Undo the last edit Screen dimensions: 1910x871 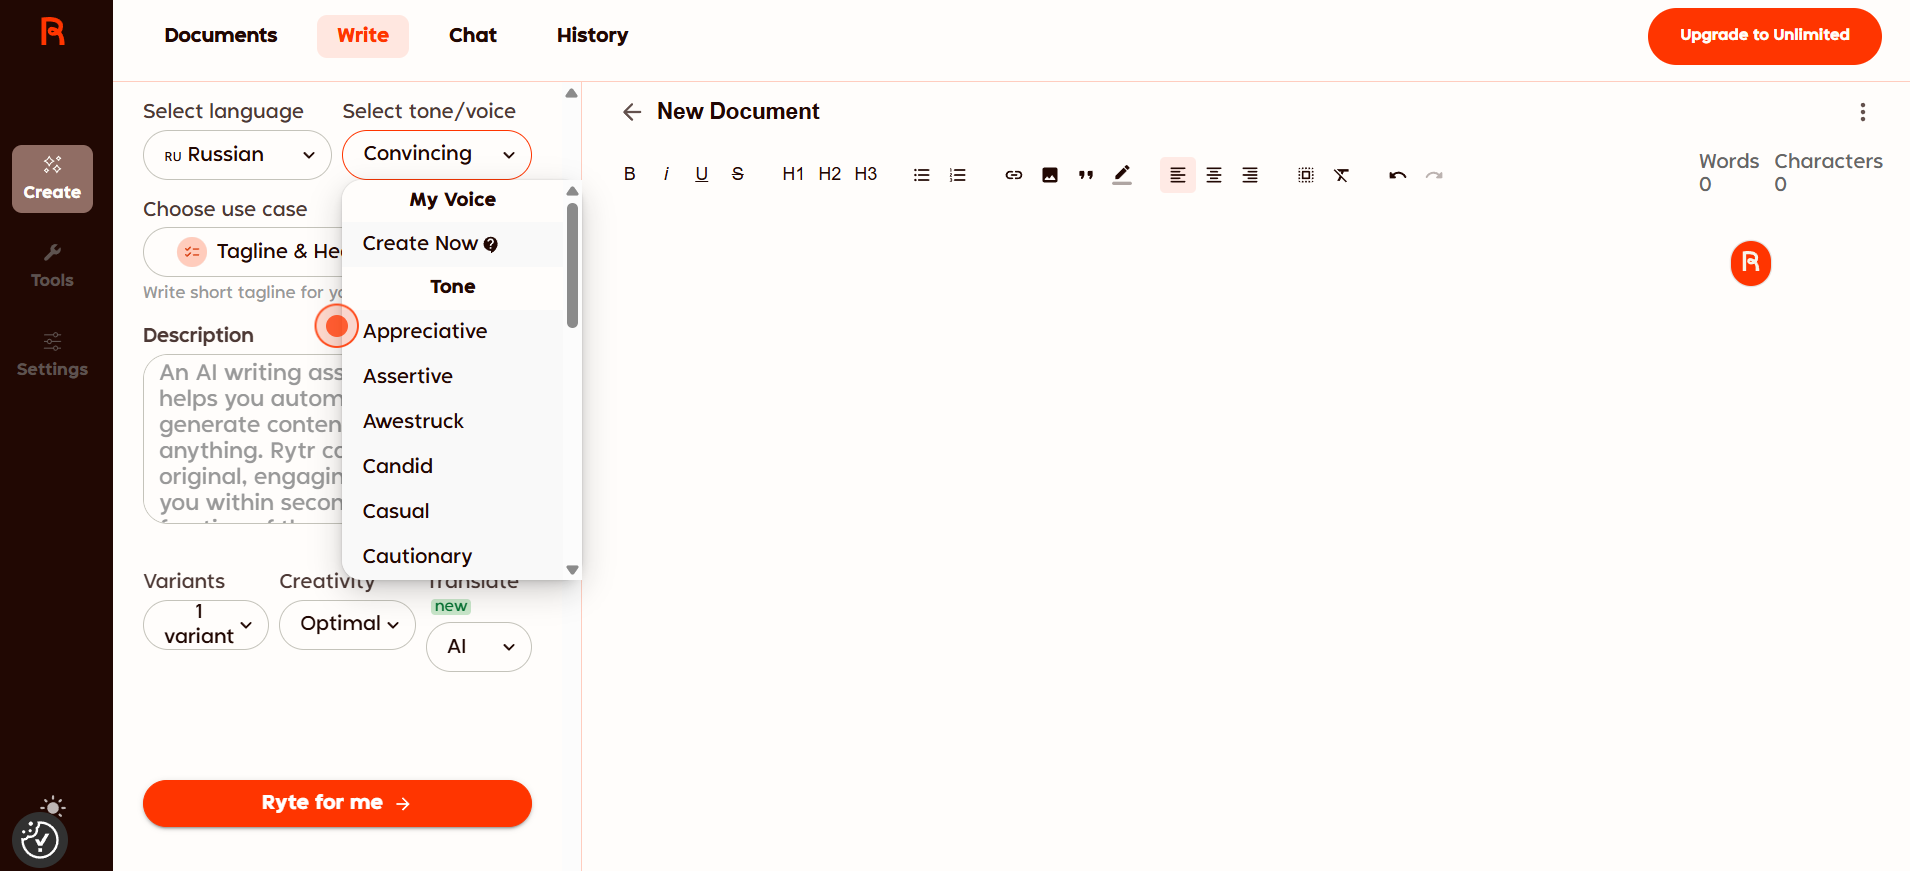point(1397,175)
